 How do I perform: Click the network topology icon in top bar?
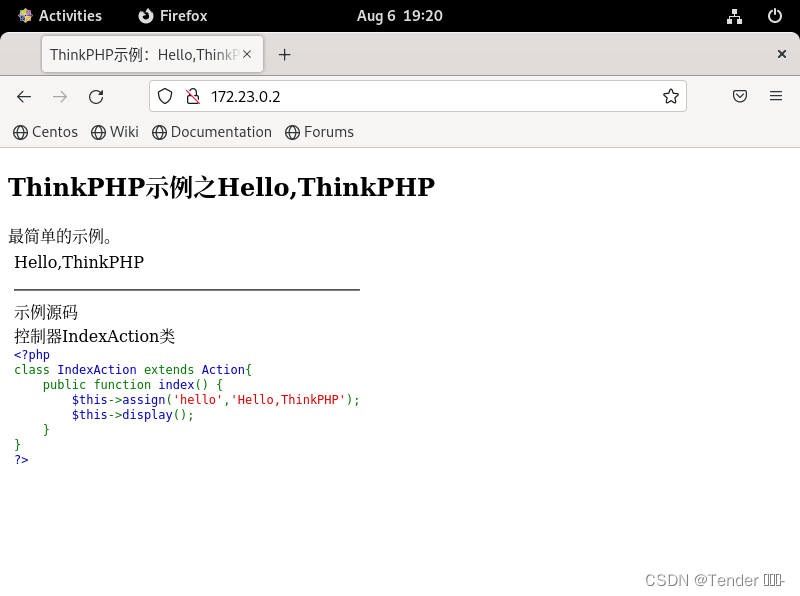(x=734, y=15)
